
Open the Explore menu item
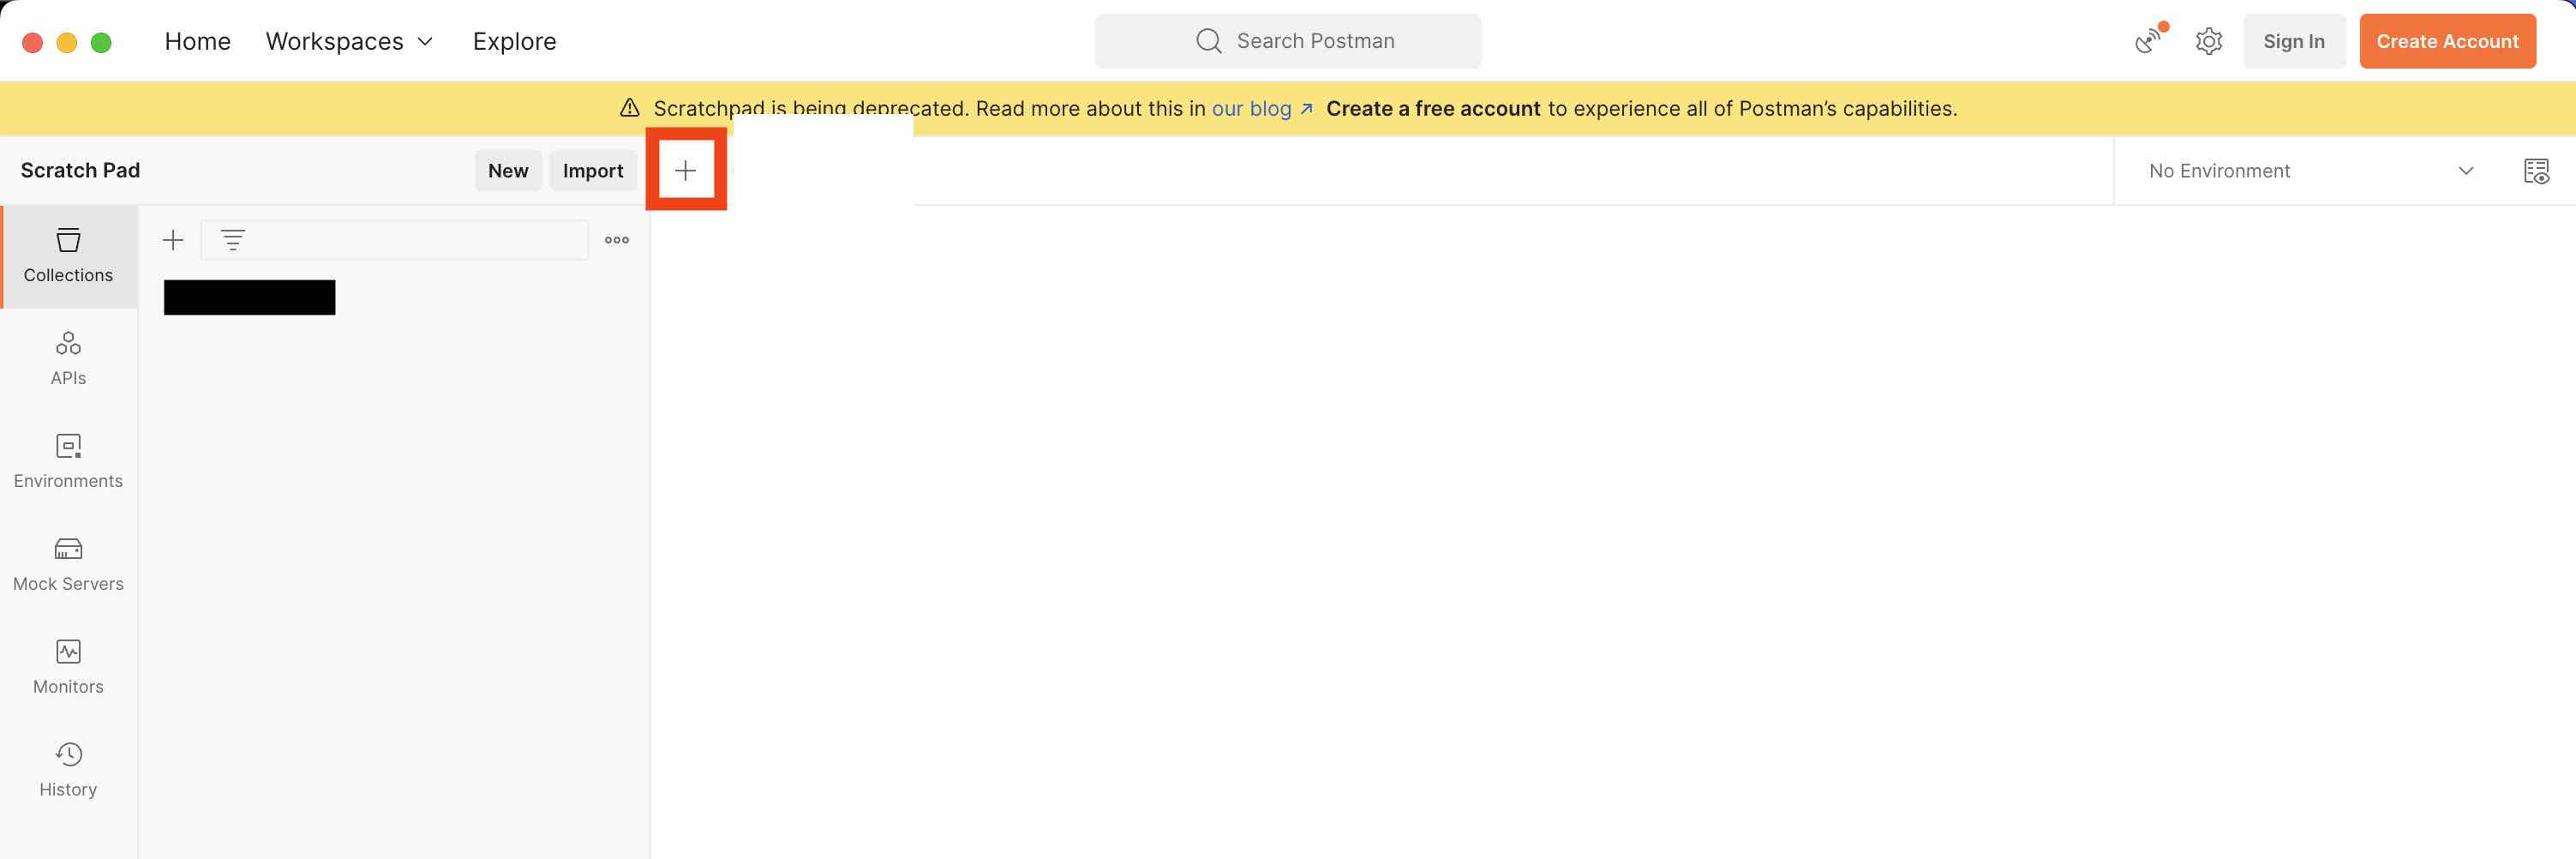514,41
